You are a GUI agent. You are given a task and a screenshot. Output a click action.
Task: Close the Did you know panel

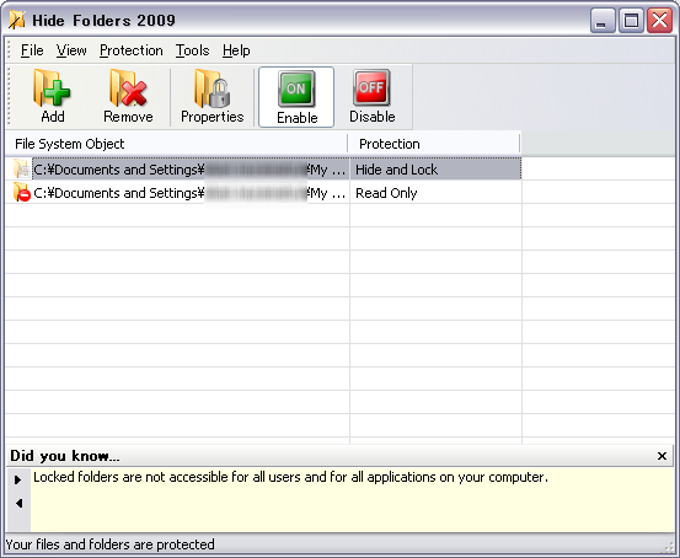662,456
